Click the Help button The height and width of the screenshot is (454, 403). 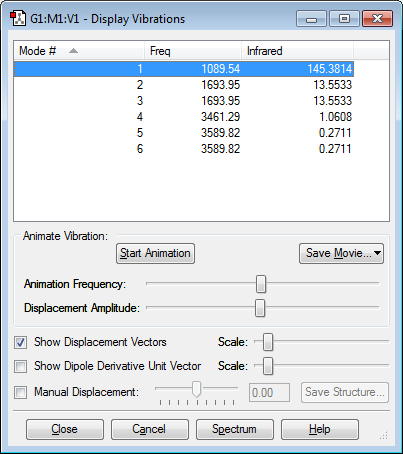[x=320, y=429]
